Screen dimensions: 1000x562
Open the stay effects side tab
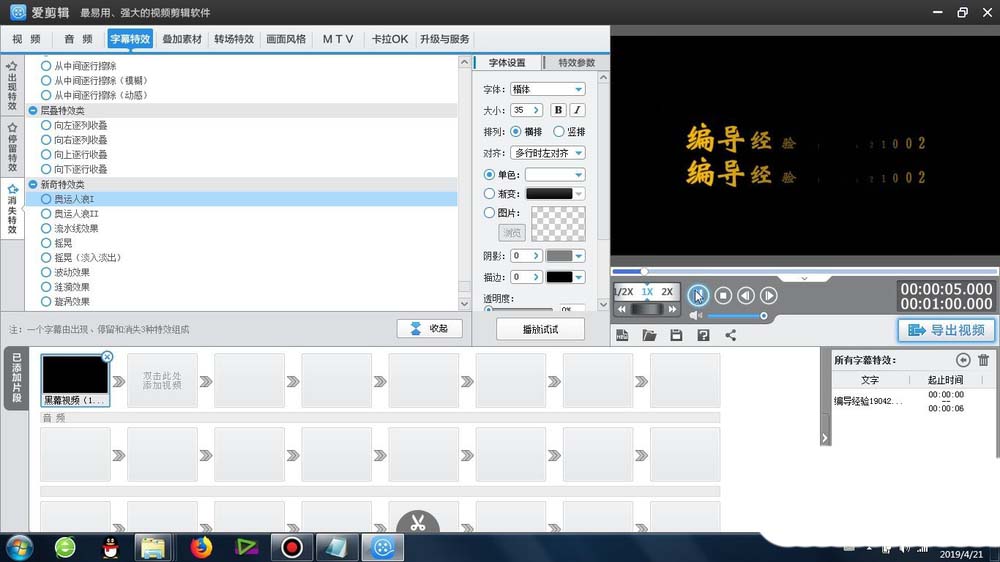coord(12,147)
